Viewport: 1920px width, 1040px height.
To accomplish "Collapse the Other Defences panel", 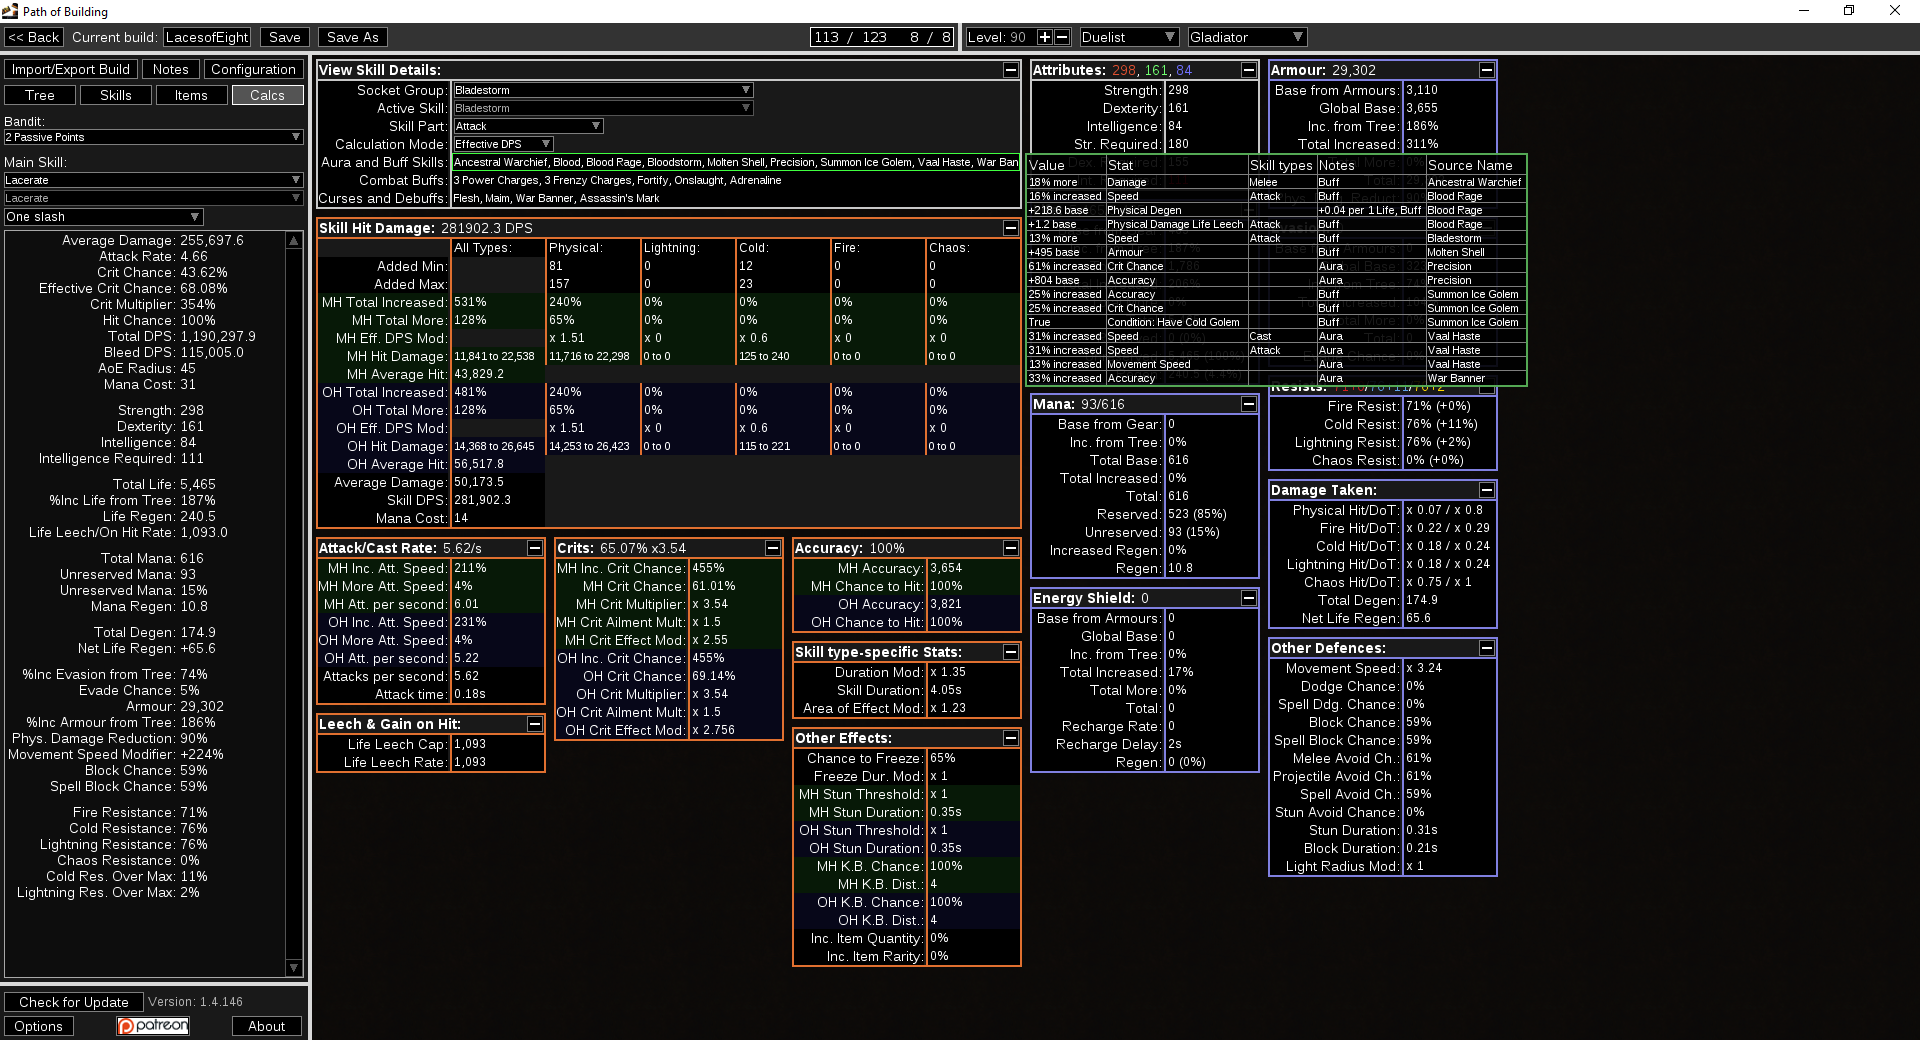I will [x=1487, y=648].
